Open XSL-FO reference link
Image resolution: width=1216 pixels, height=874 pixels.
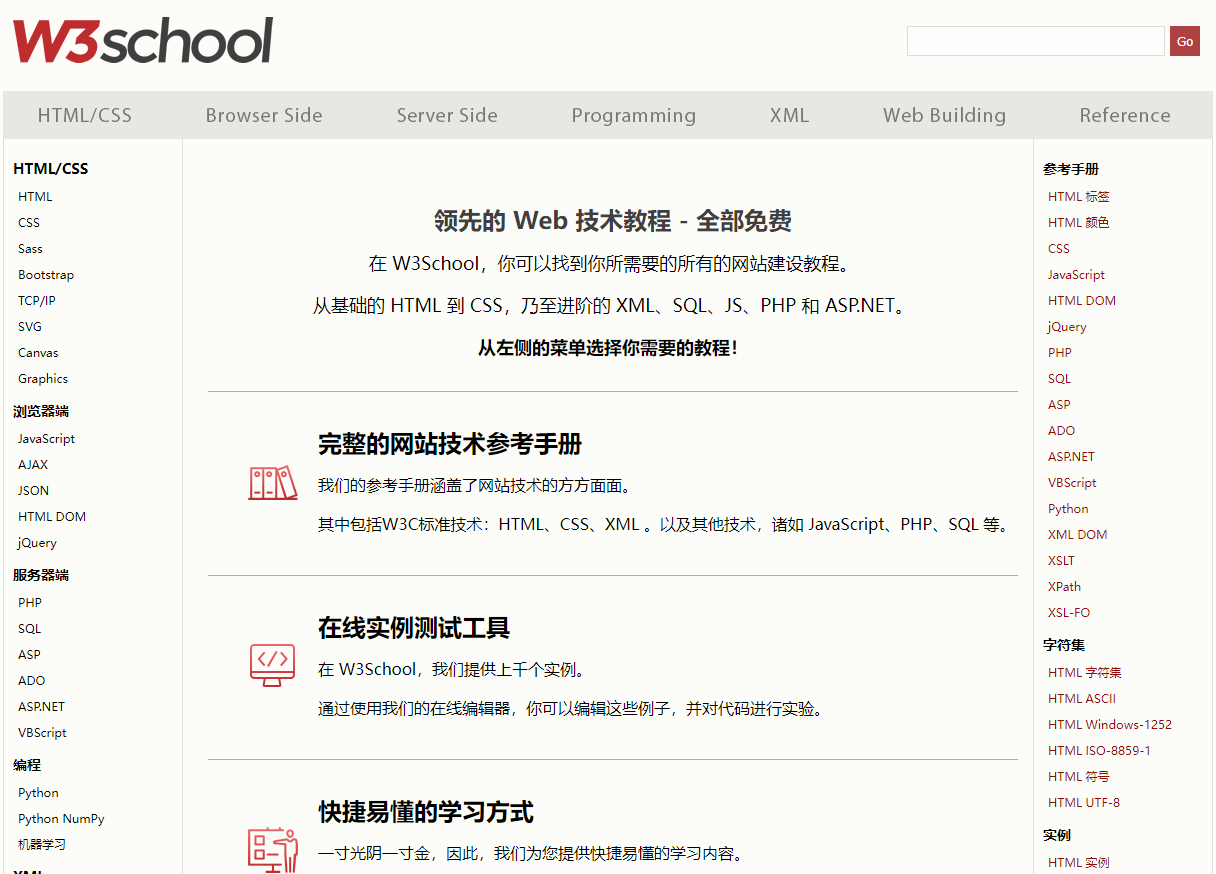coord(1069,613)
